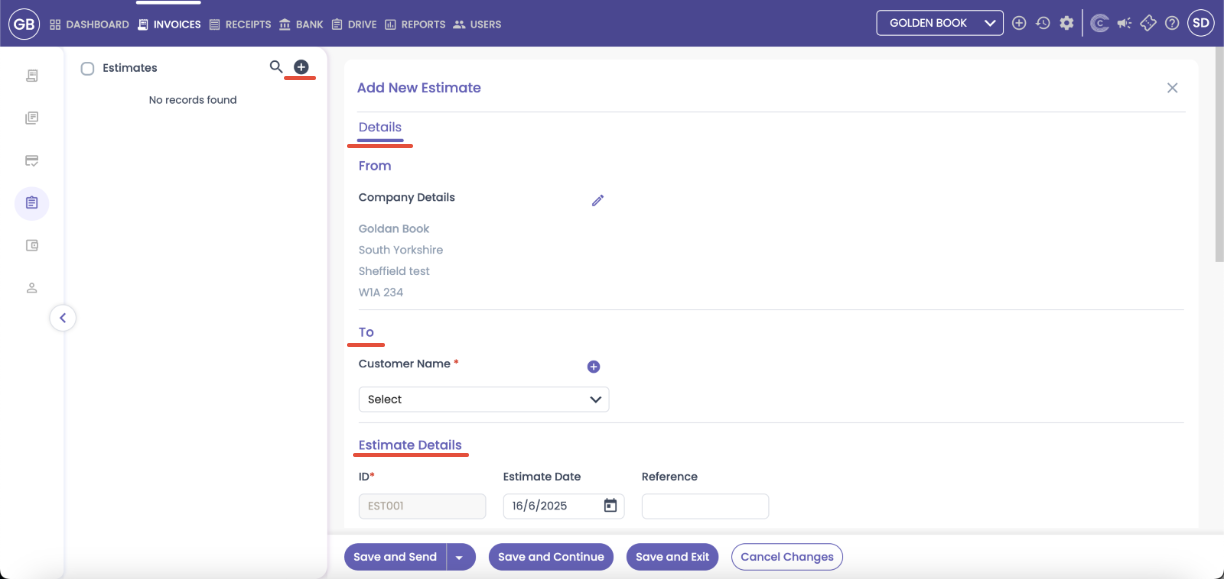Click the circular C logo icon
The width and height of the screenshot is (1224, 579).
tap(1099, 23)
